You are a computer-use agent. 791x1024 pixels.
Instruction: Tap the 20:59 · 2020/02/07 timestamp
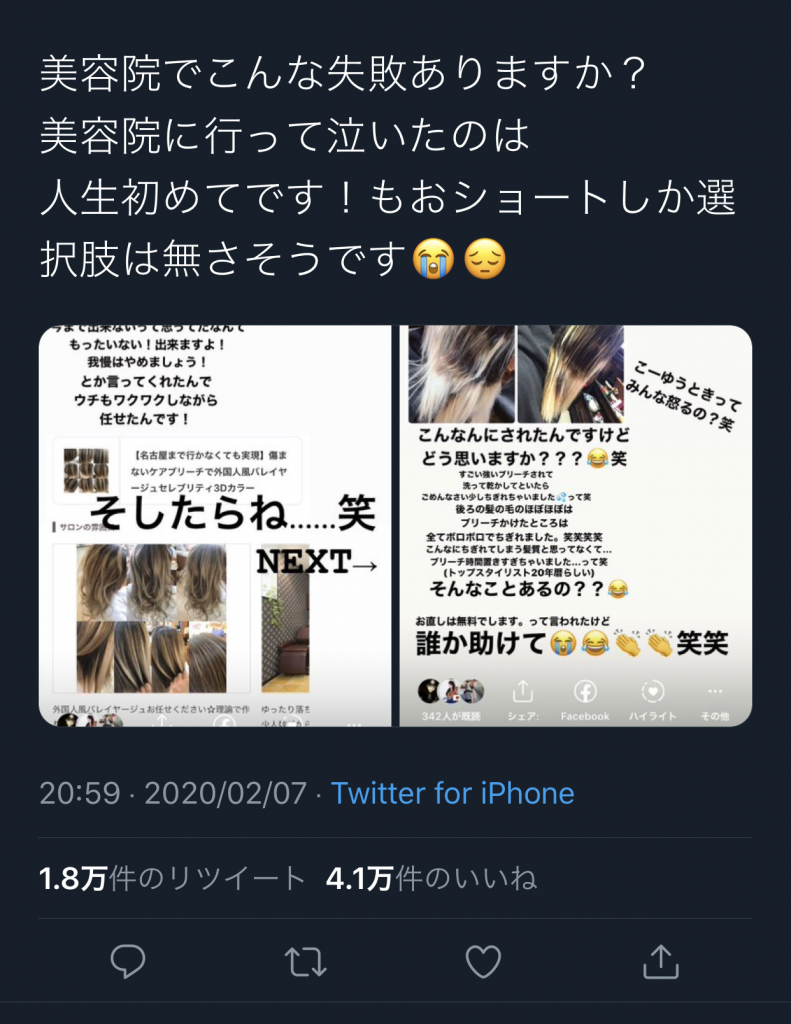[172, 793]
